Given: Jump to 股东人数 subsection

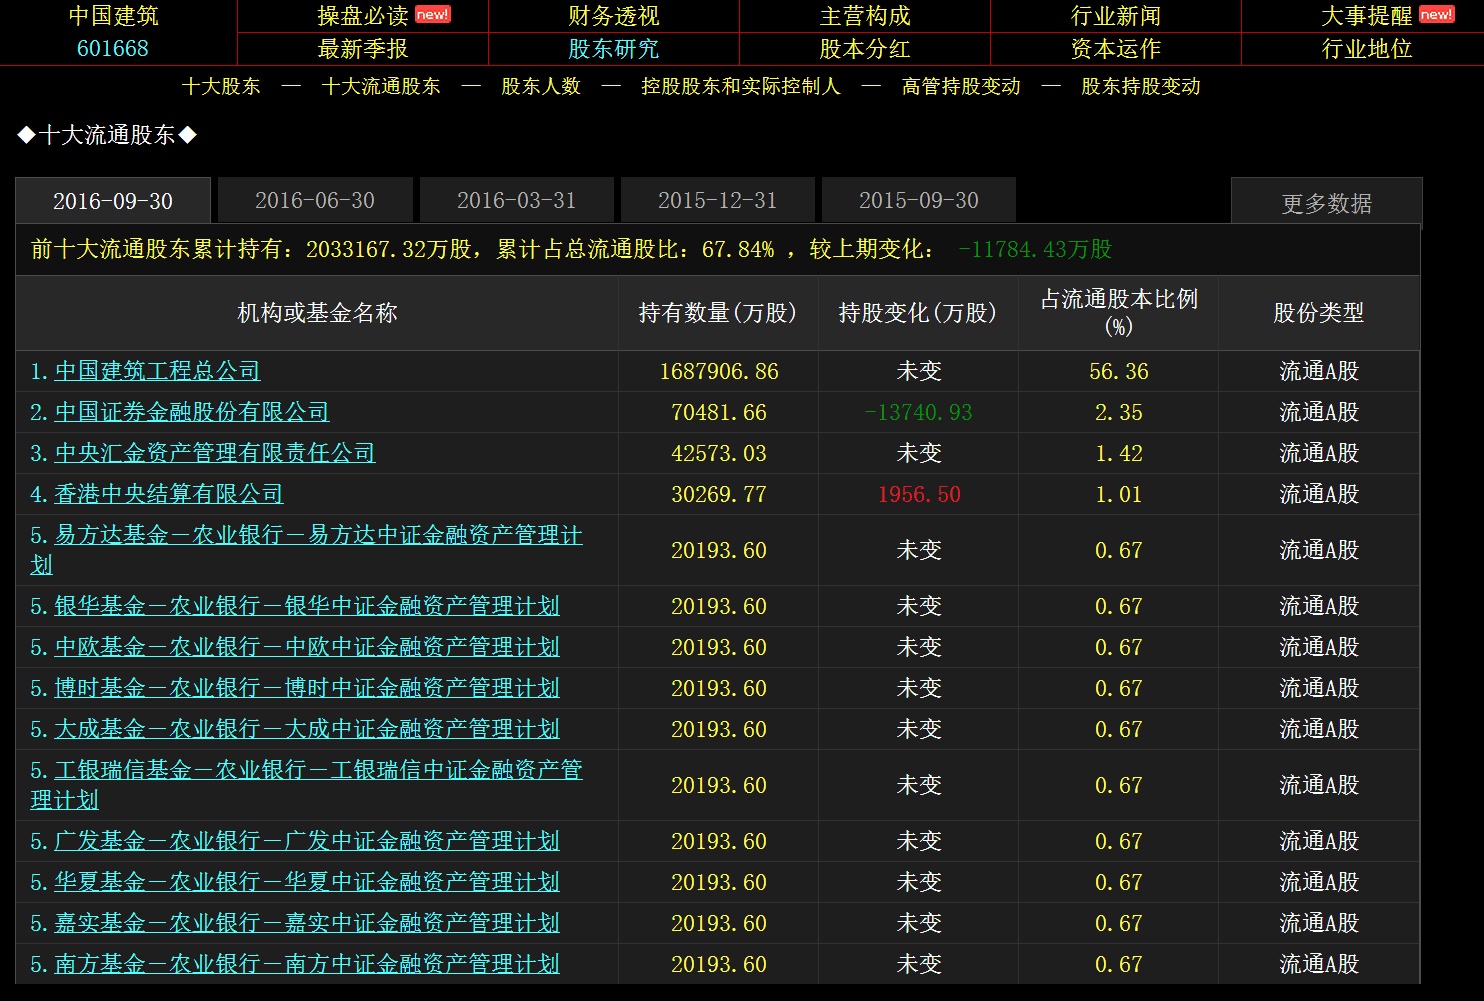Looking at the screenshot, I should [x=541, y=87].
